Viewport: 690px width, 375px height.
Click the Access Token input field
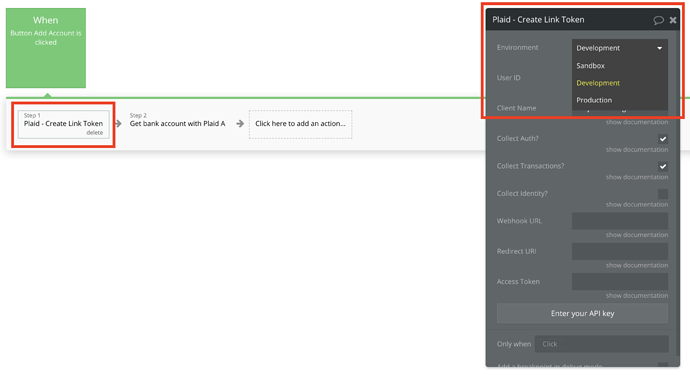(620, 282)
